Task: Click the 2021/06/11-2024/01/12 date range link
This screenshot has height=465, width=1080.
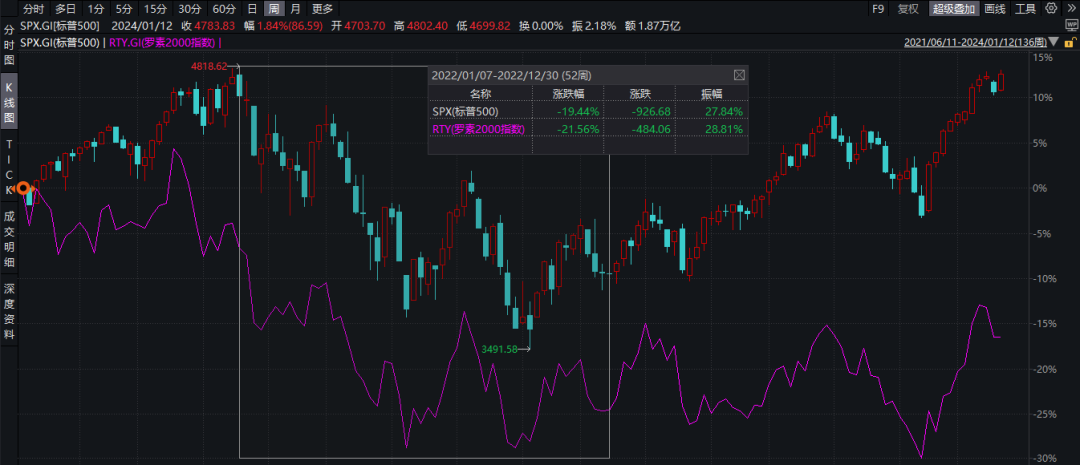Action: pos(974,43)
